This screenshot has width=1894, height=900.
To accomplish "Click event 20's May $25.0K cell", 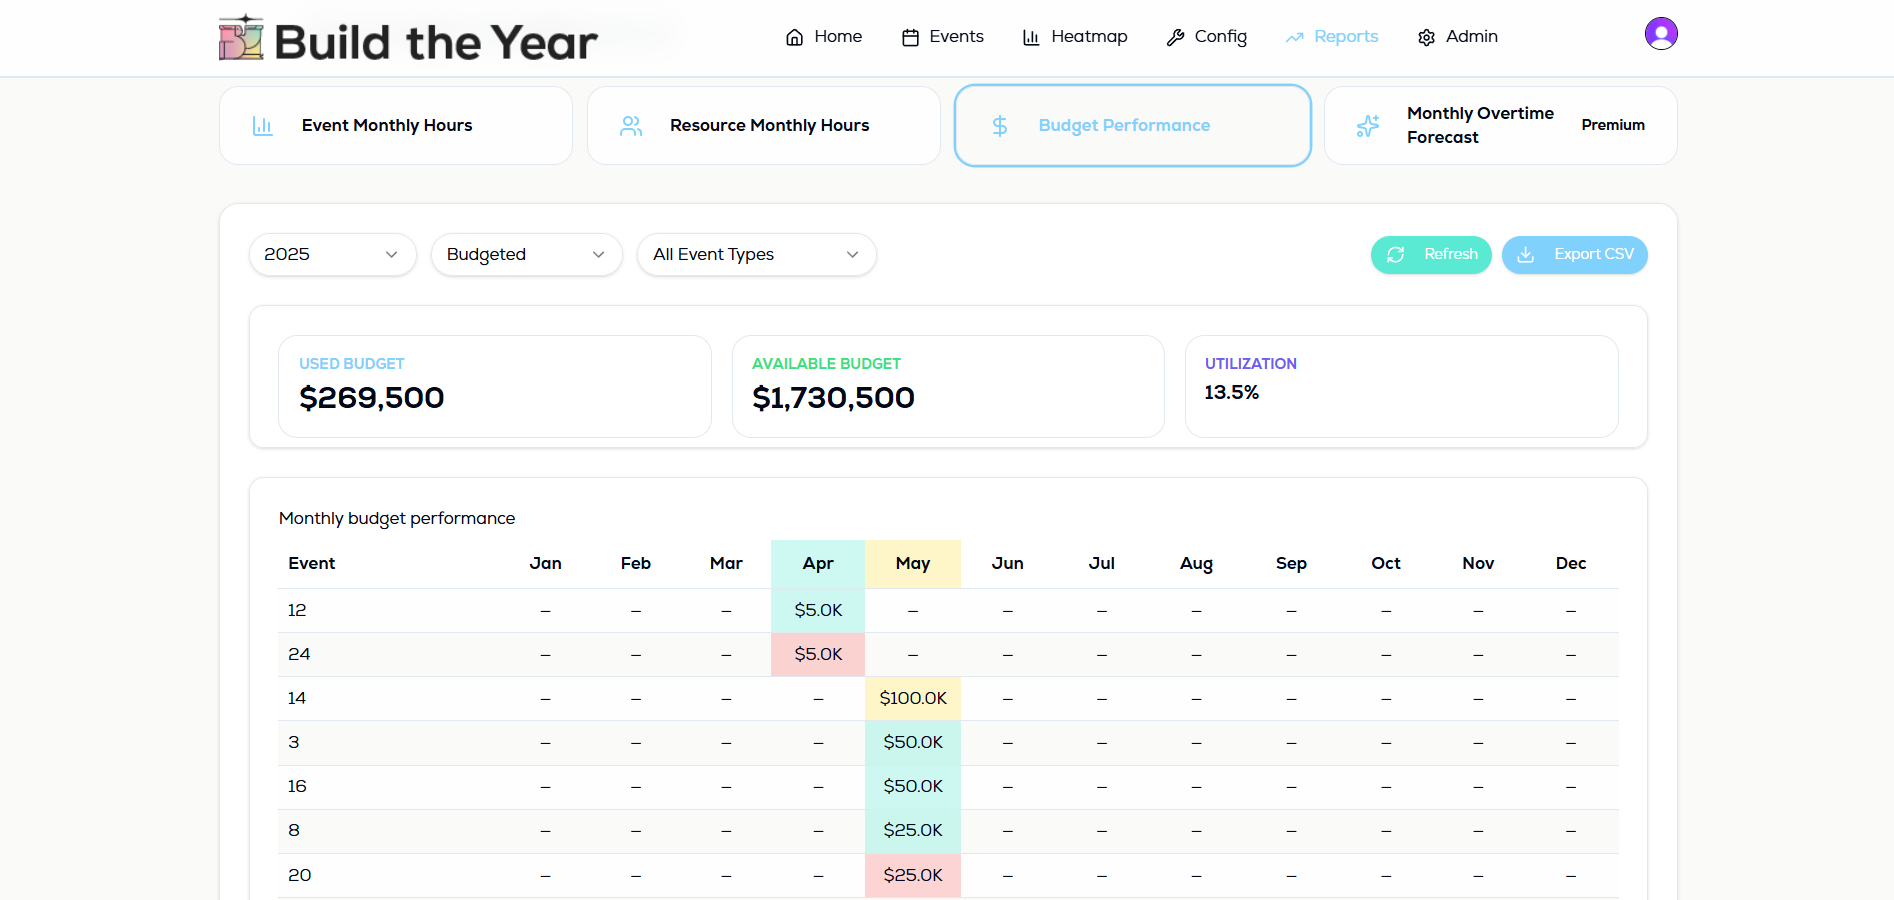I will 913,875.
